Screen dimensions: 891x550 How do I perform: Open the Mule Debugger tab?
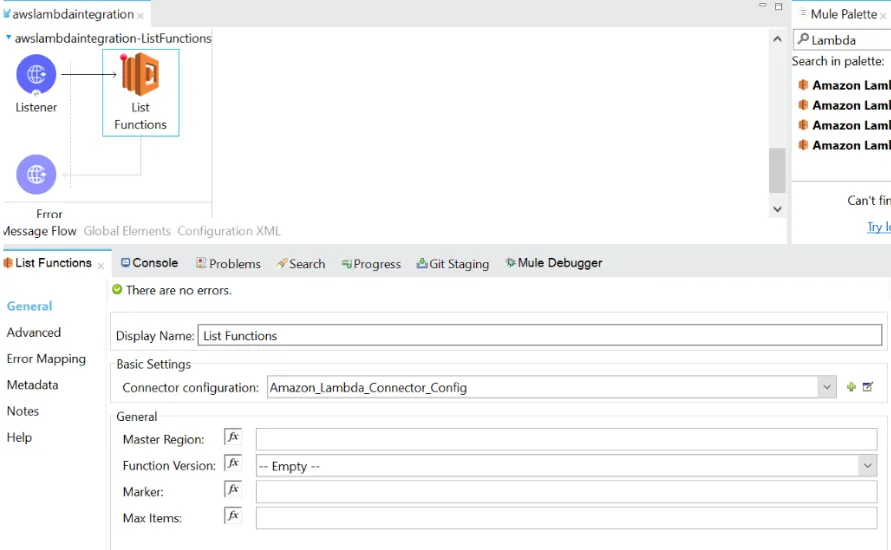[x=553, y=262]
